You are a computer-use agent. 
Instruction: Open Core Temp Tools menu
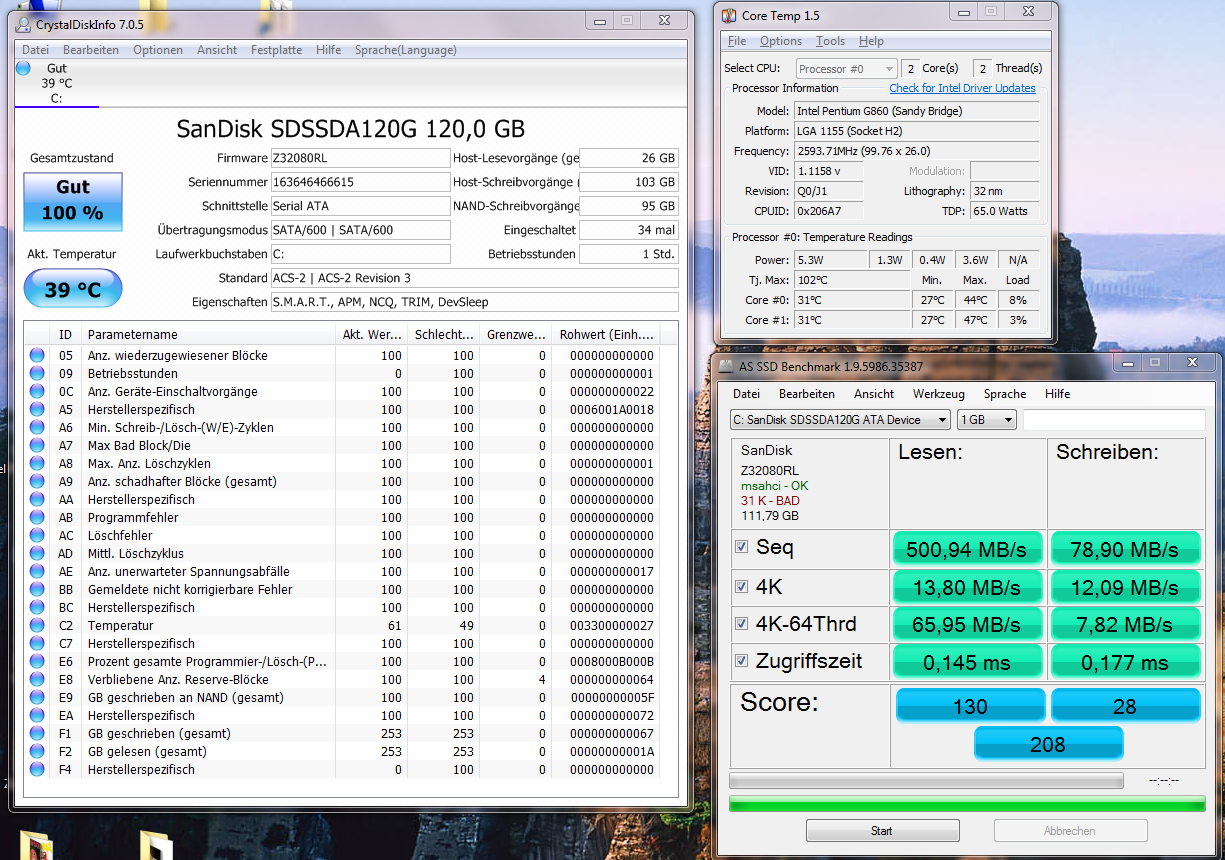[x=830, y=41]
